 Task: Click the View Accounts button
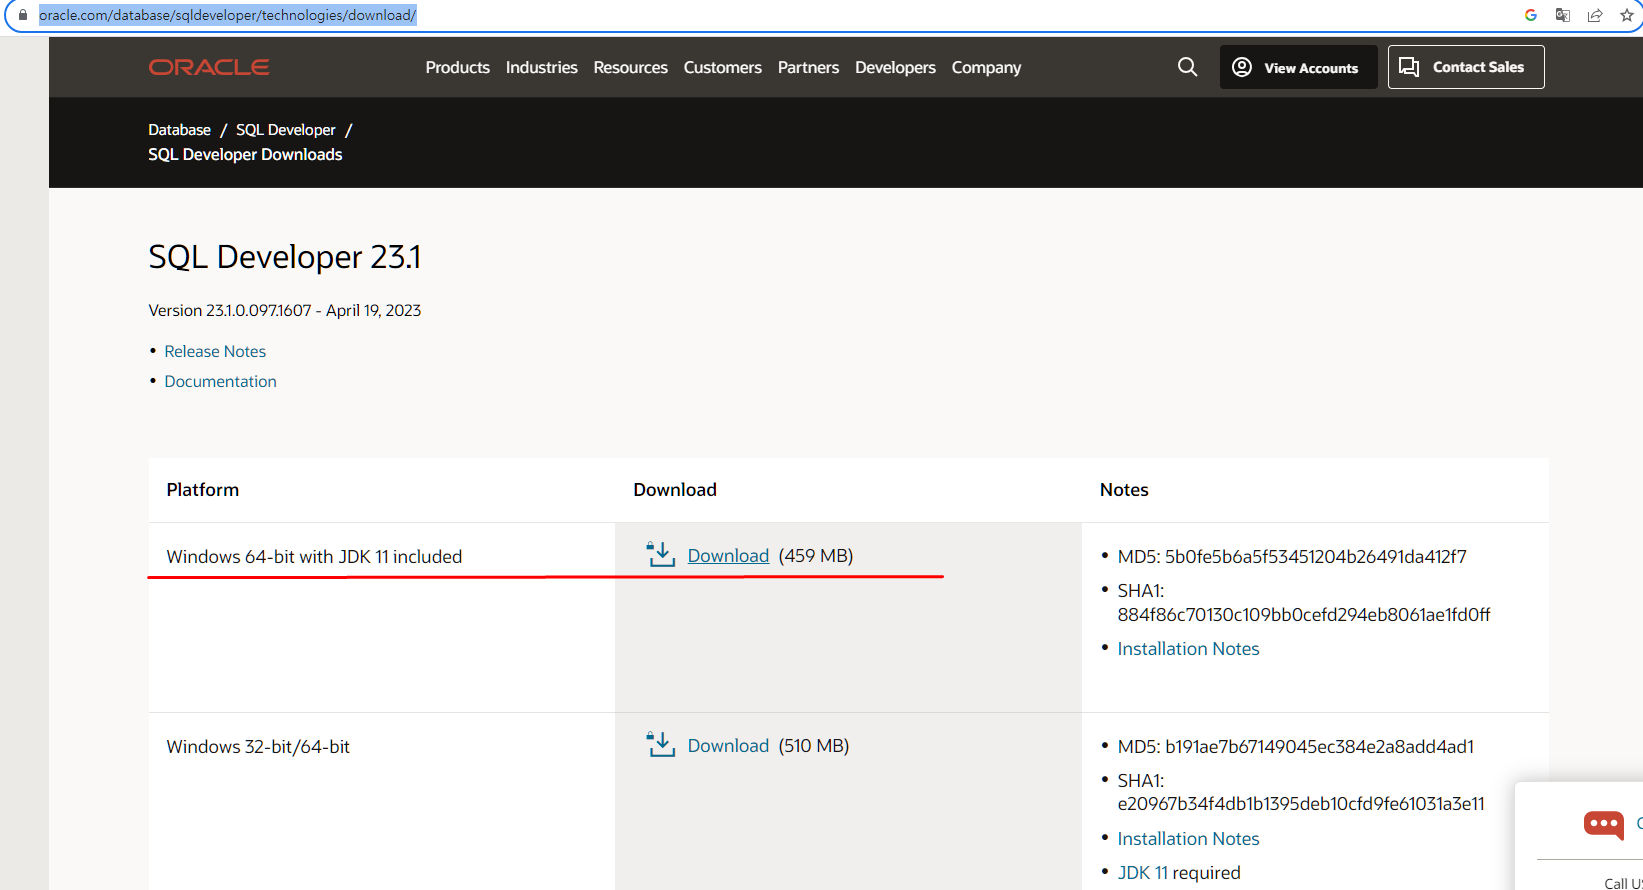click(1298, 67)
